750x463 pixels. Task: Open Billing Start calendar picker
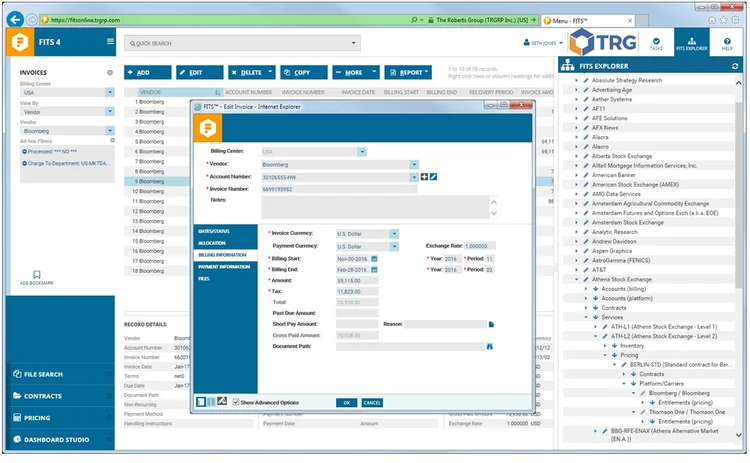[375, 259]
